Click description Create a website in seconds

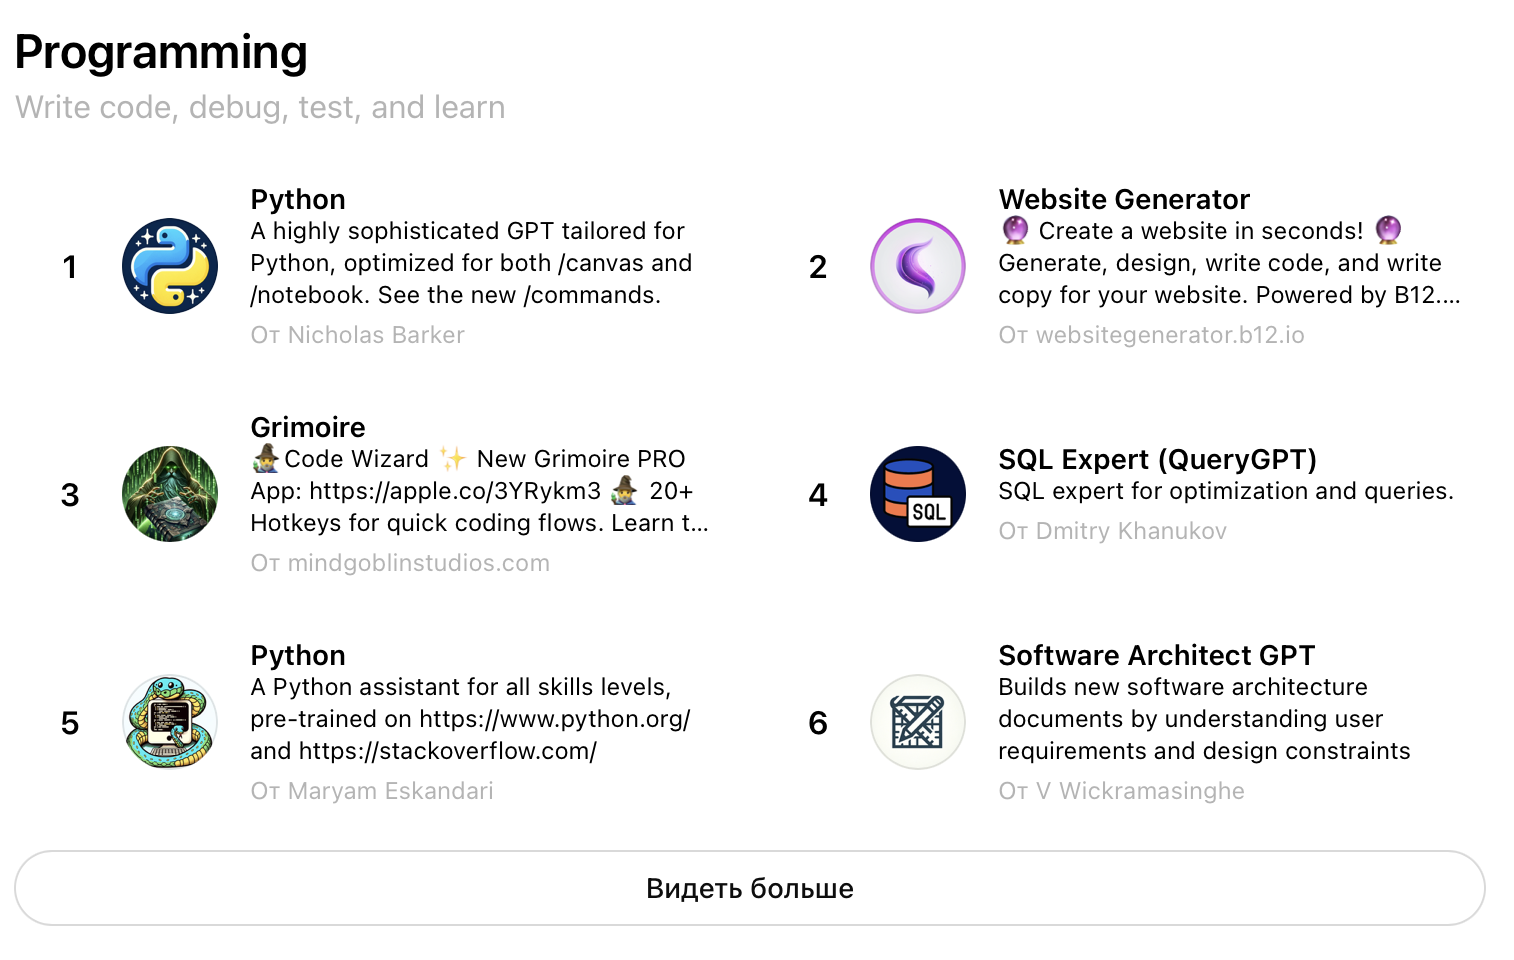click(x=1229, y=263)
